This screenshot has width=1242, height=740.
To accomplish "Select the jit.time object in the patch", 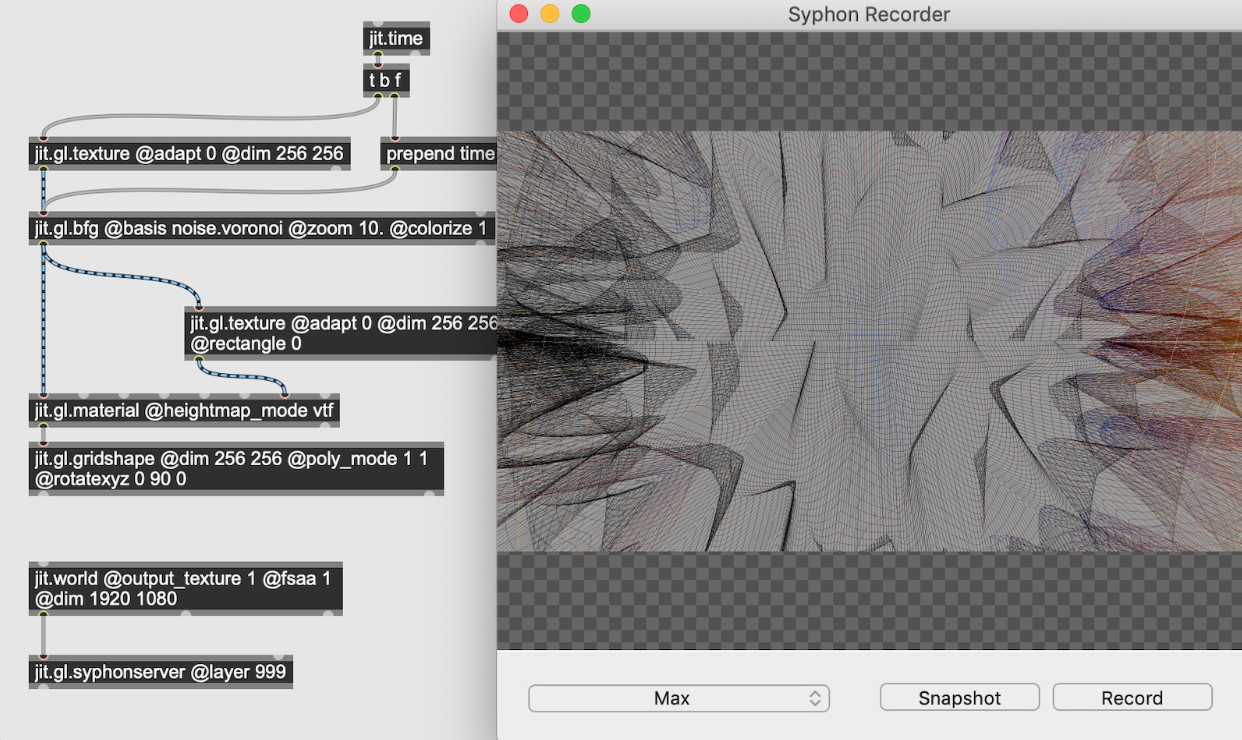I will tap(396, 38).
